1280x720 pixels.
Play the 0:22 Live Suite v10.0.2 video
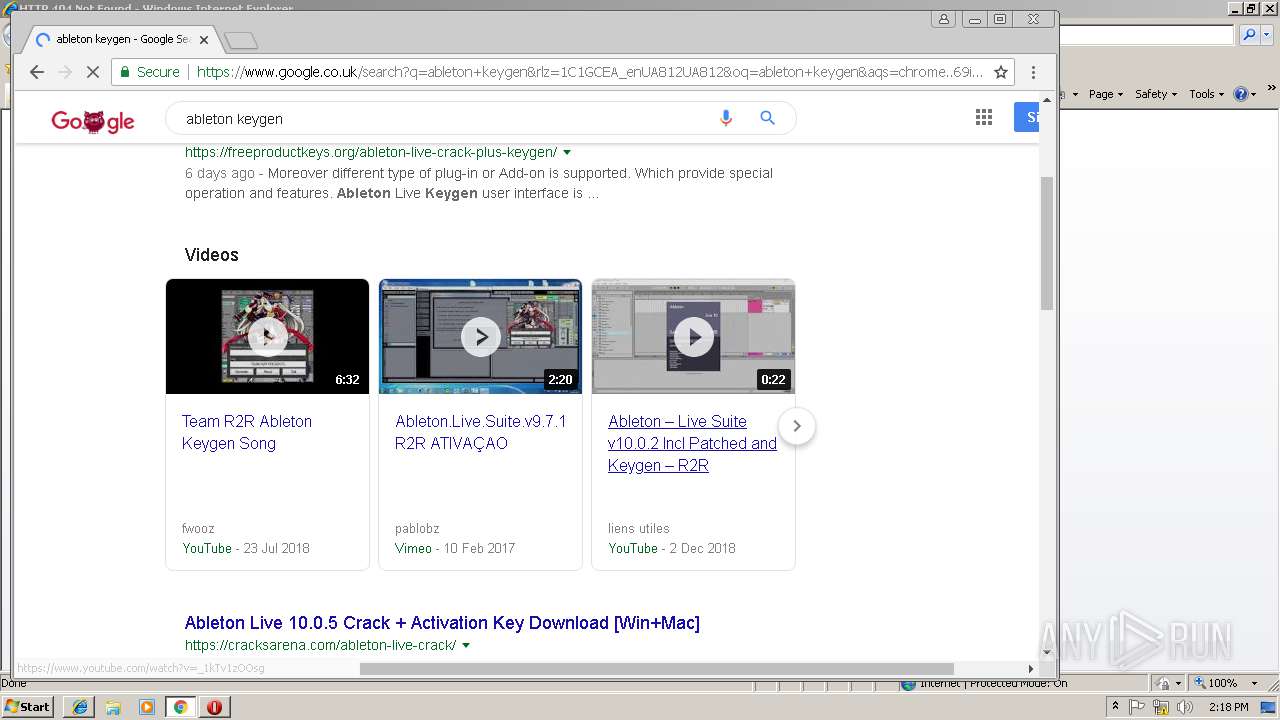(693, 336)
